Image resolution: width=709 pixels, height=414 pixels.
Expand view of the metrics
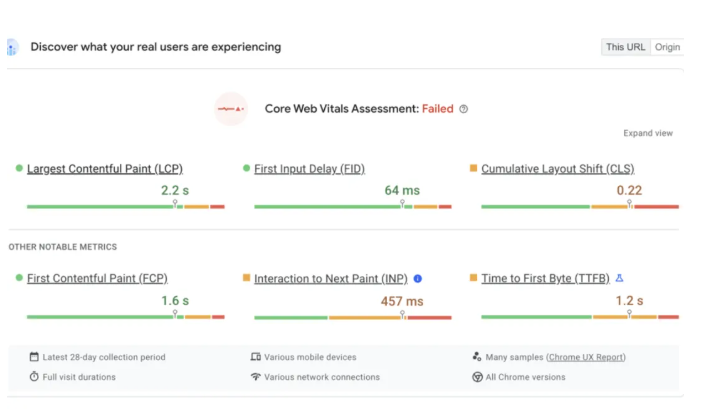click(x=648, y=133)
